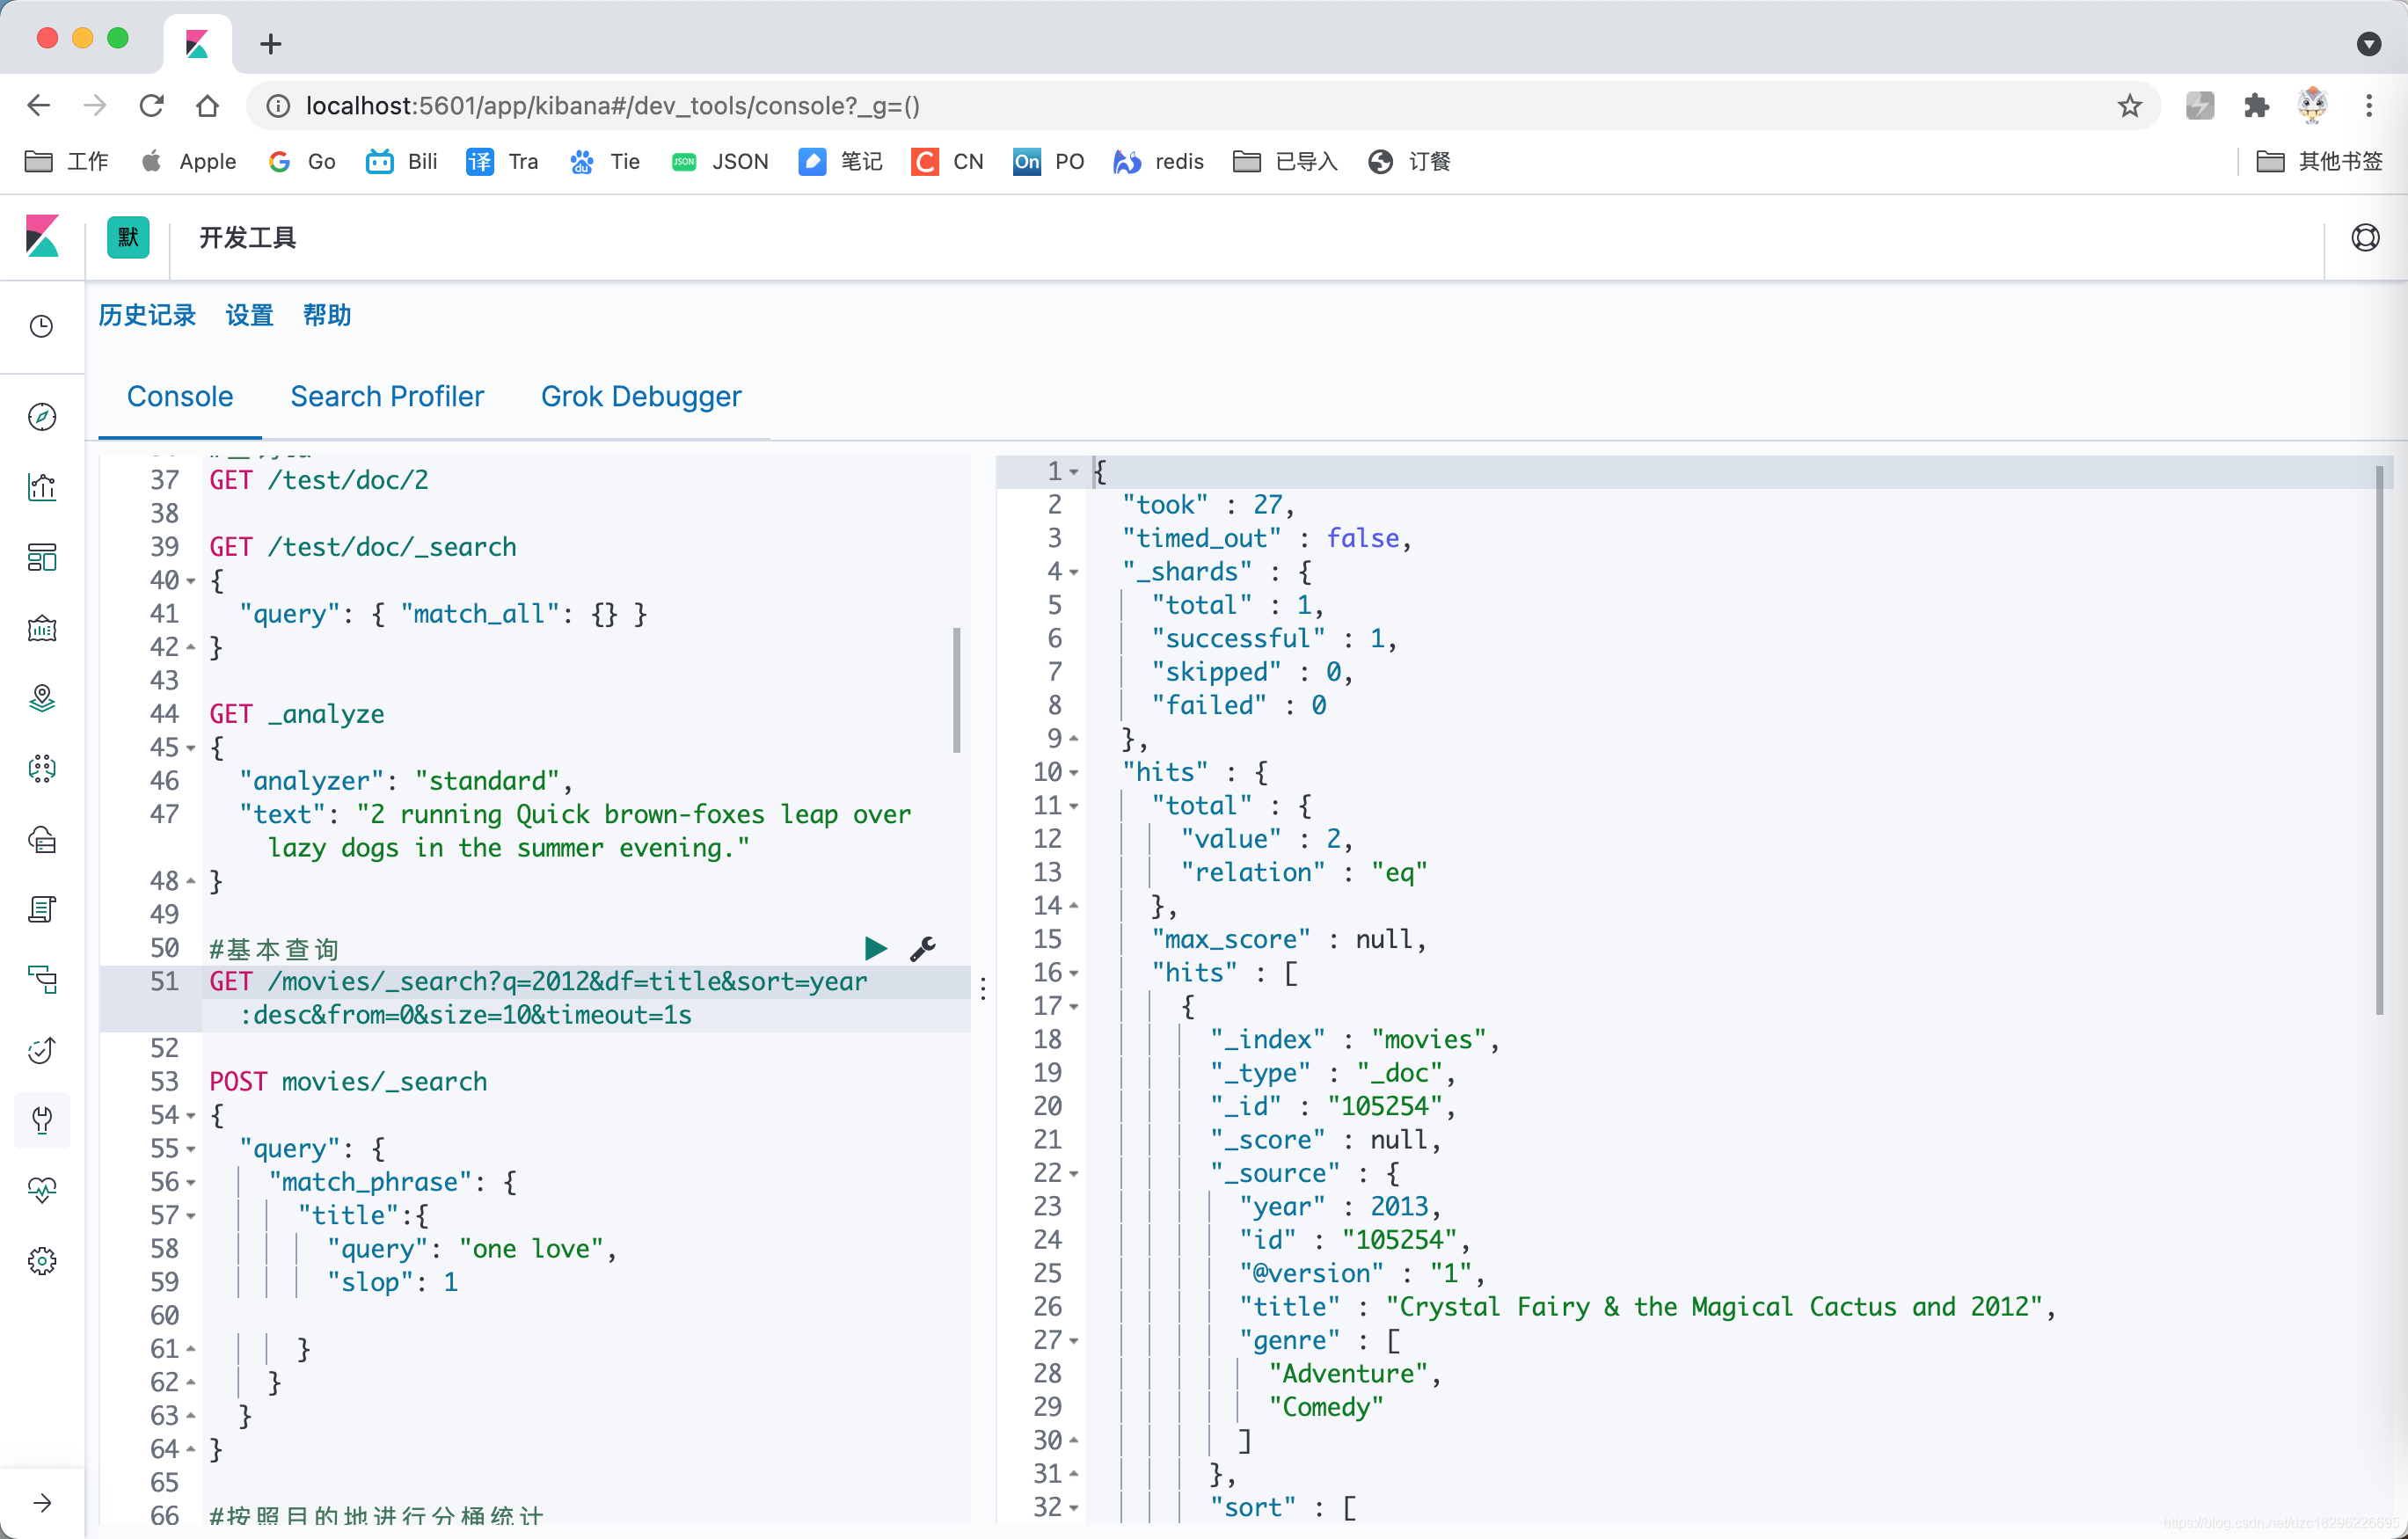2408x1539 pixels.
Task: Open Management gear icon in sidebar
Action: pyautogui.click(x=42, y=1261)
